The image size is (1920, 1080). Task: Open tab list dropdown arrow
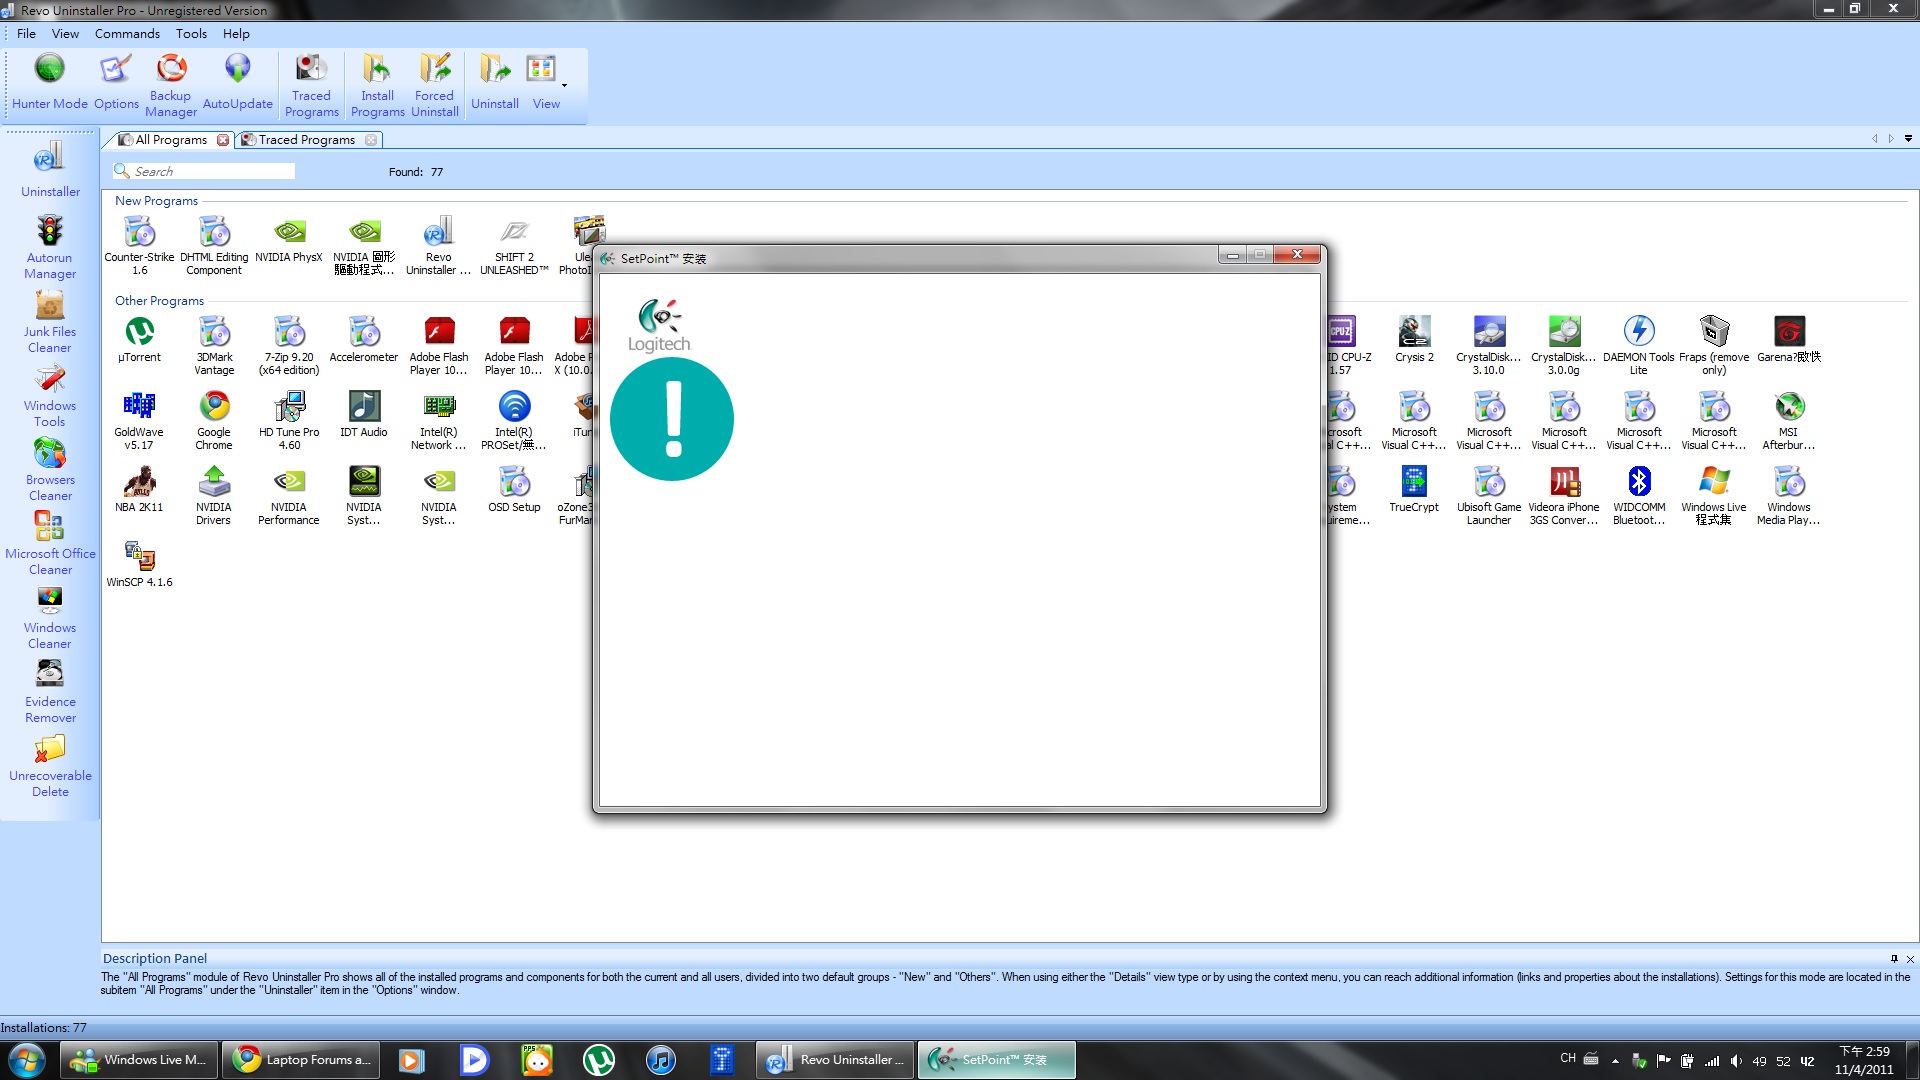click(x=1908, y=139)
